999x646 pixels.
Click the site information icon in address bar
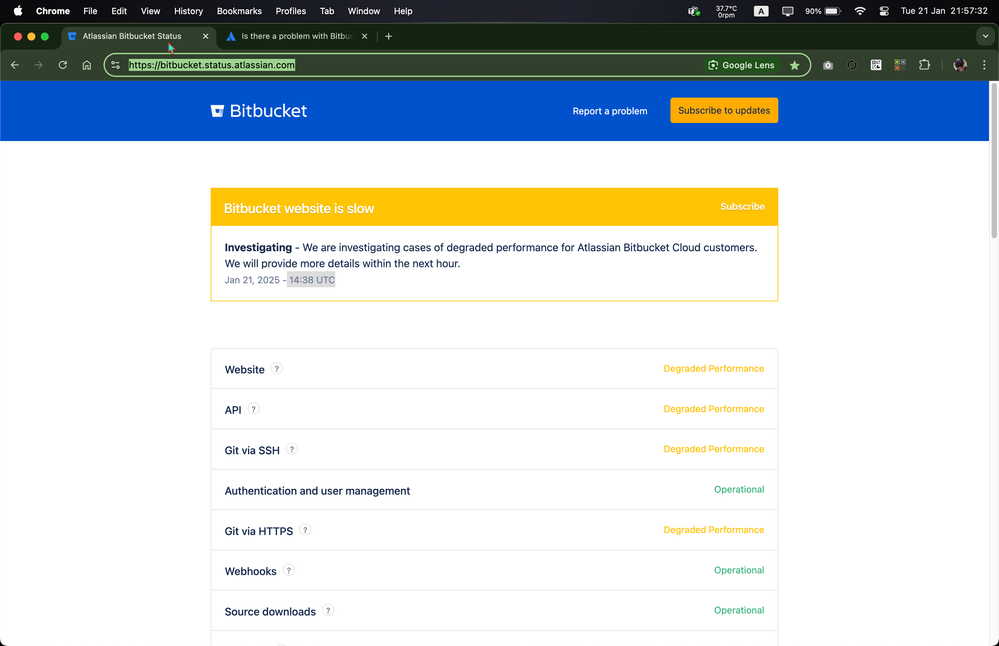click(x=115, y=65)
